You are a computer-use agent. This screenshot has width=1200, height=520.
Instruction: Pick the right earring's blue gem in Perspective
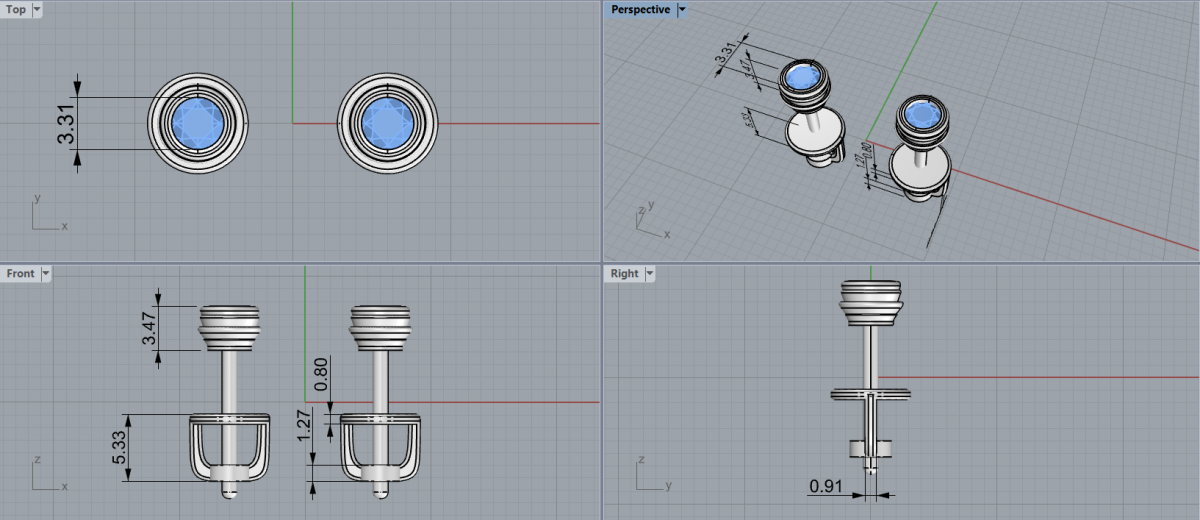tap(920, 116)
